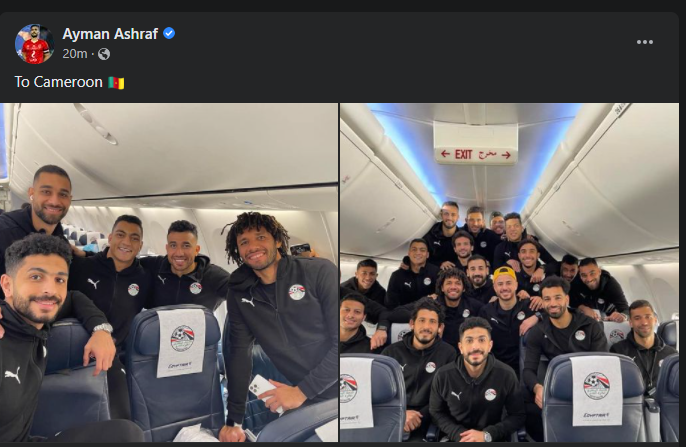Click the headrest cover logo in left photo
686x447 pixels.
tap(182, 339)
